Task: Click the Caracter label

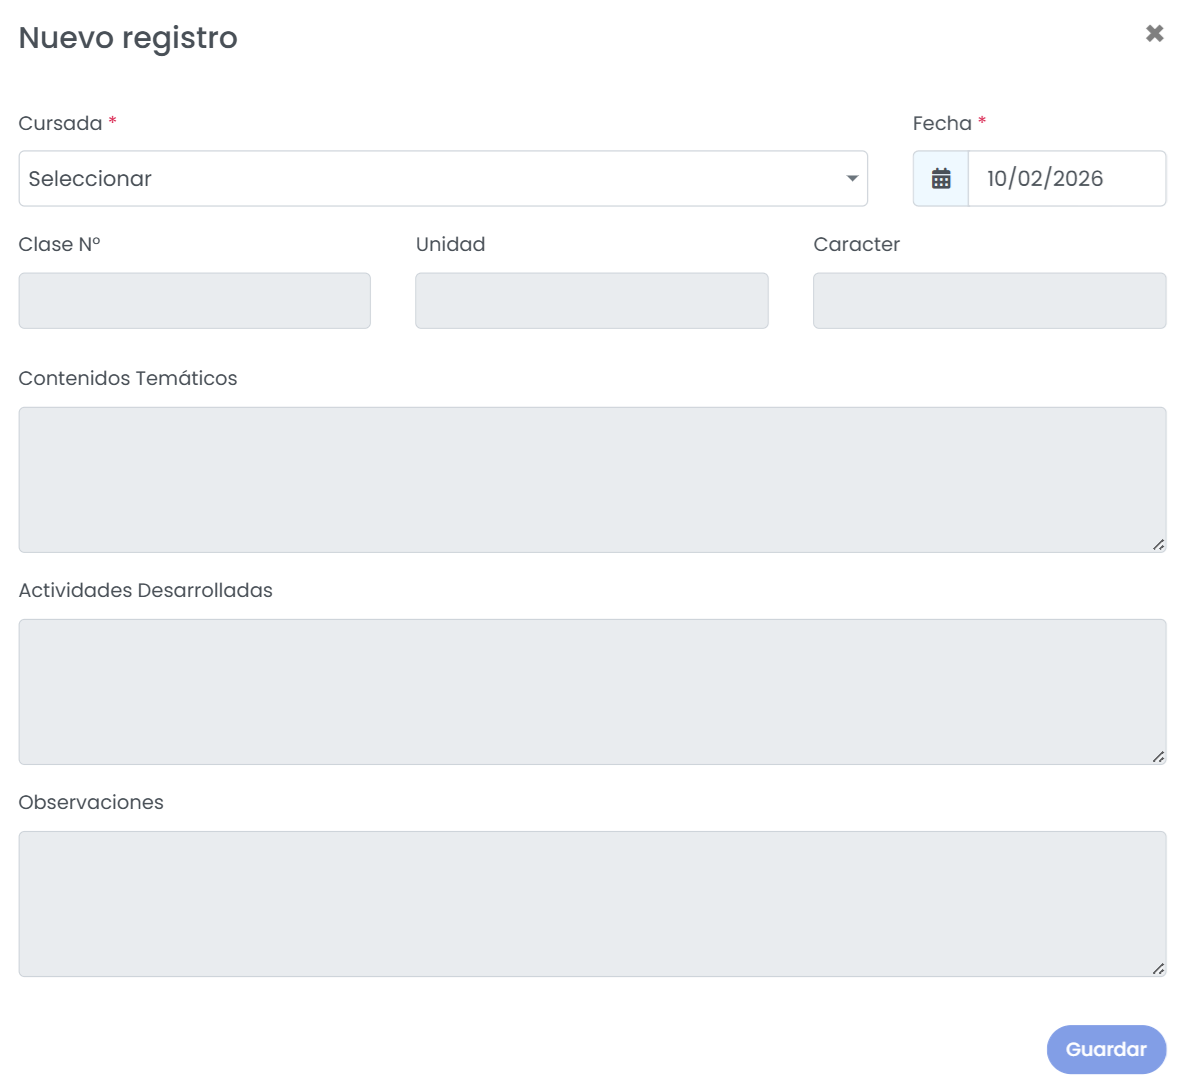Action: click(856, 244)
